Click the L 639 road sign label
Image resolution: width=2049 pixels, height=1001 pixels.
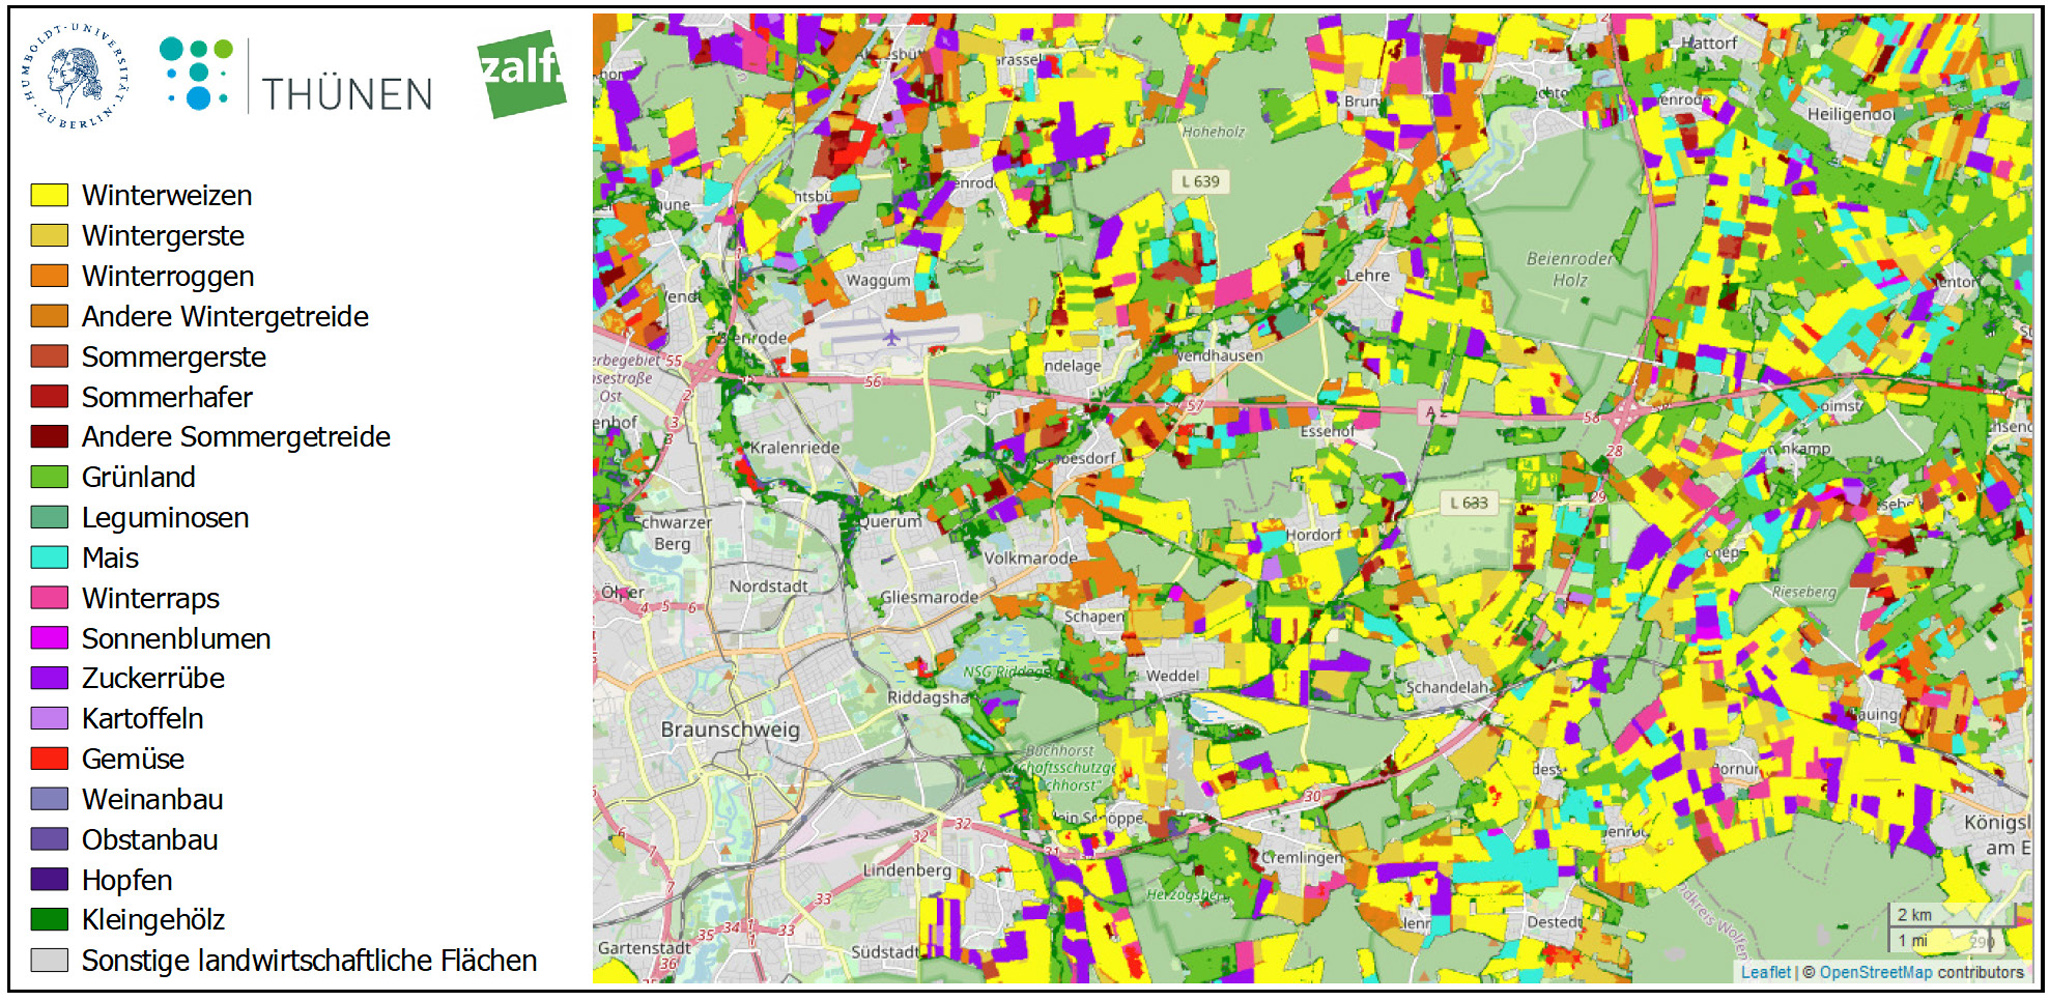[x=1200, y=181]
